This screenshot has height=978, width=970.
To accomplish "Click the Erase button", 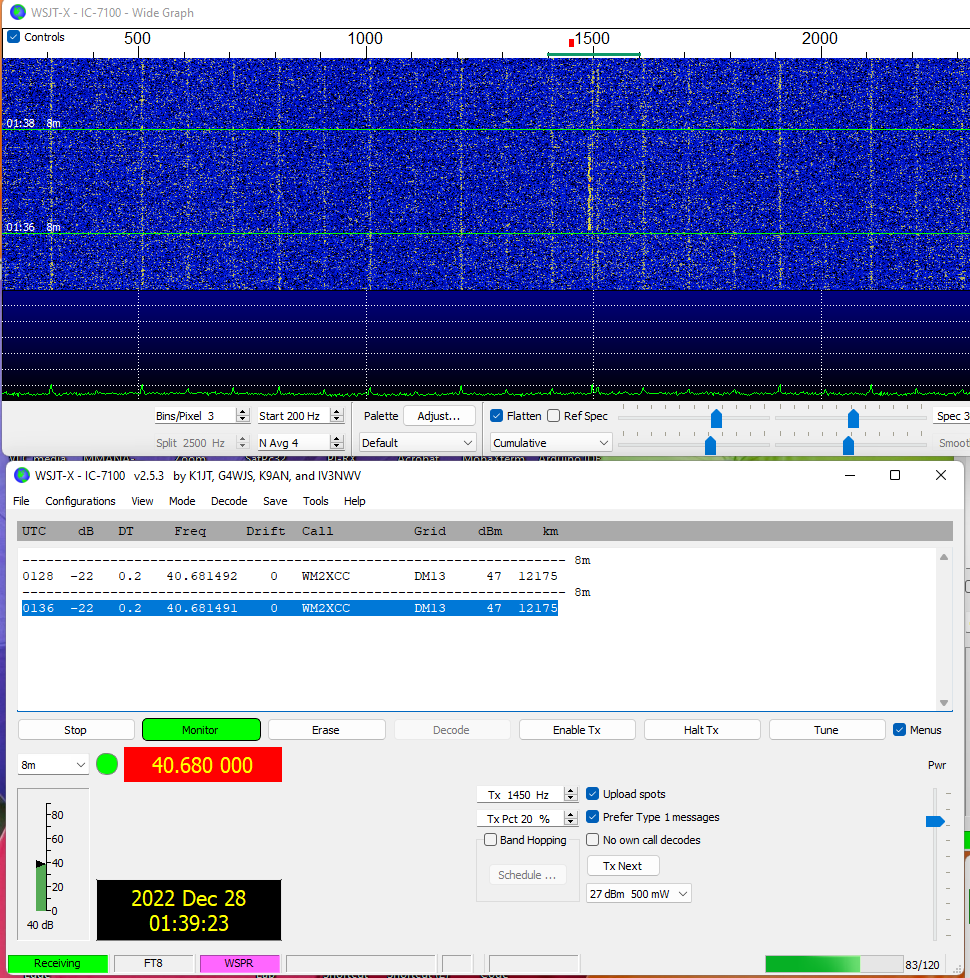I will pos(326,730).
